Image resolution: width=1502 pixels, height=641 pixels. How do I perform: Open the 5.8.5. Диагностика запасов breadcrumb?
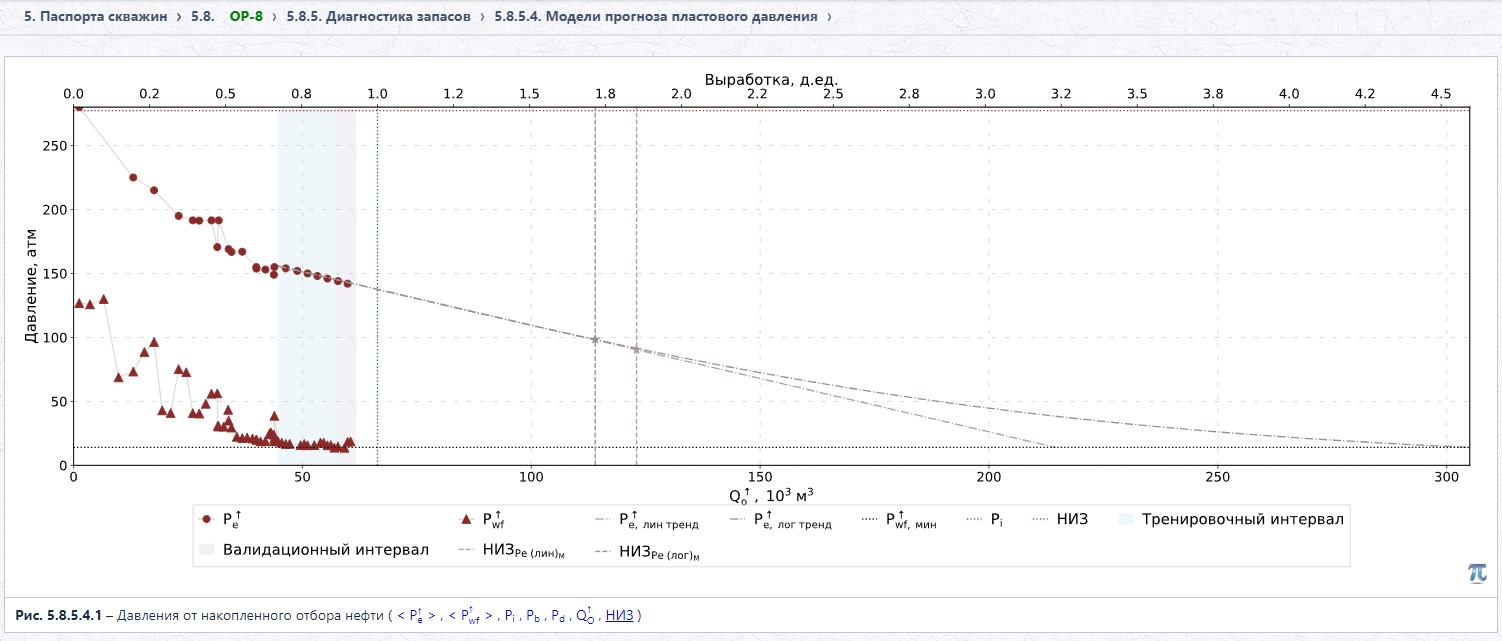(378, 17)
